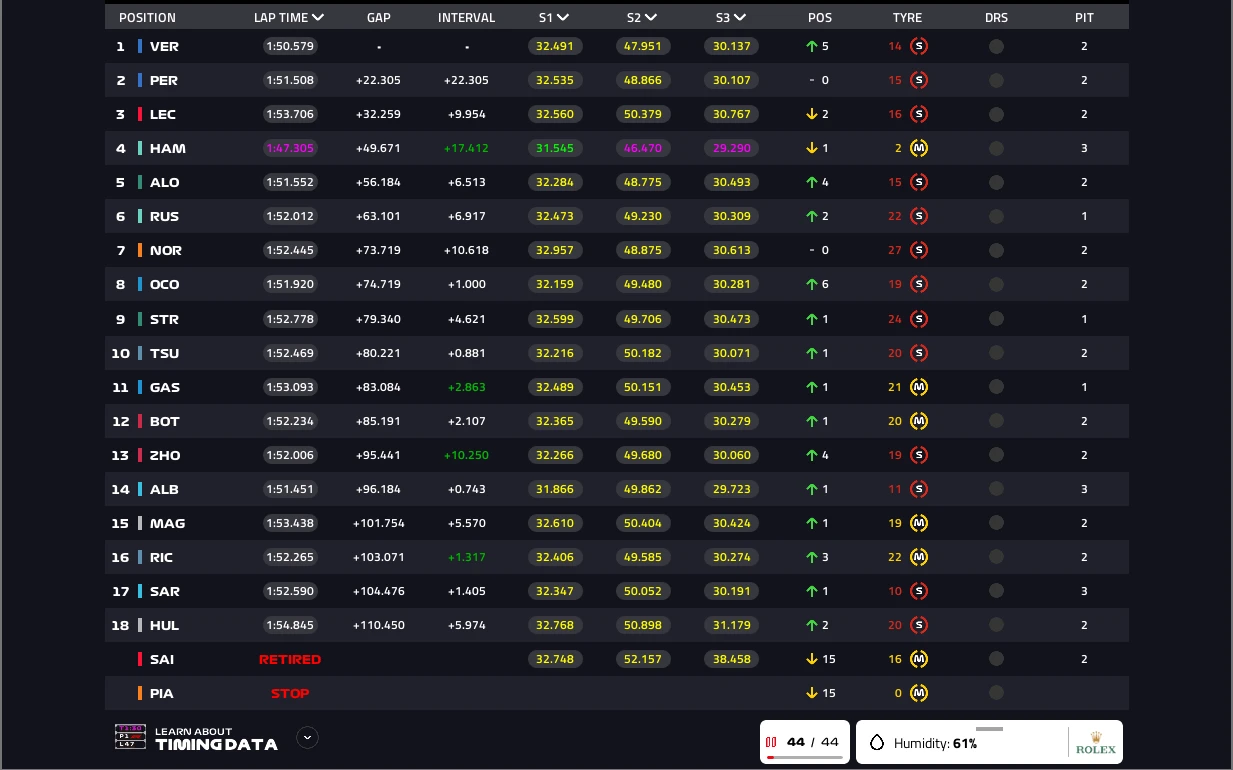Click HAM's purple fastest lap time 1:47.305
The height and width of the screenshot is (770, 1233).
click(x=290, y=148)
